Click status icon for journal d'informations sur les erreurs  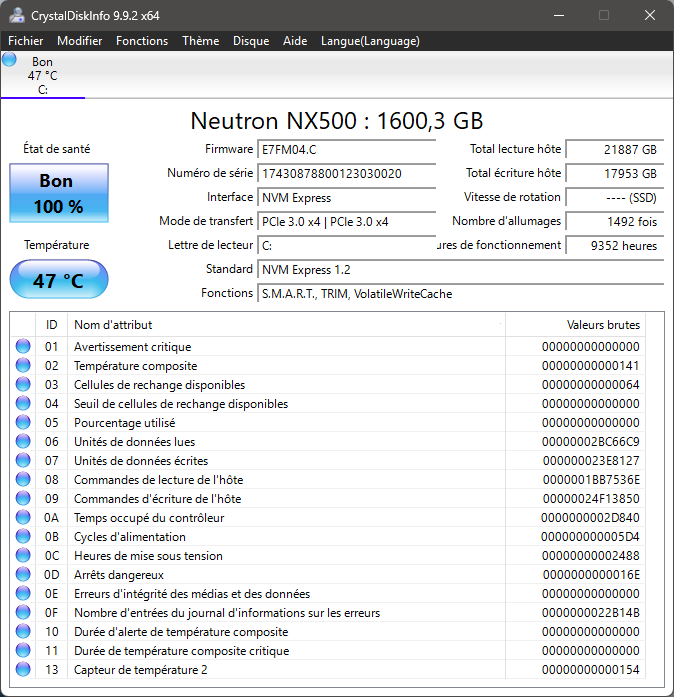[x=23, y=612]
